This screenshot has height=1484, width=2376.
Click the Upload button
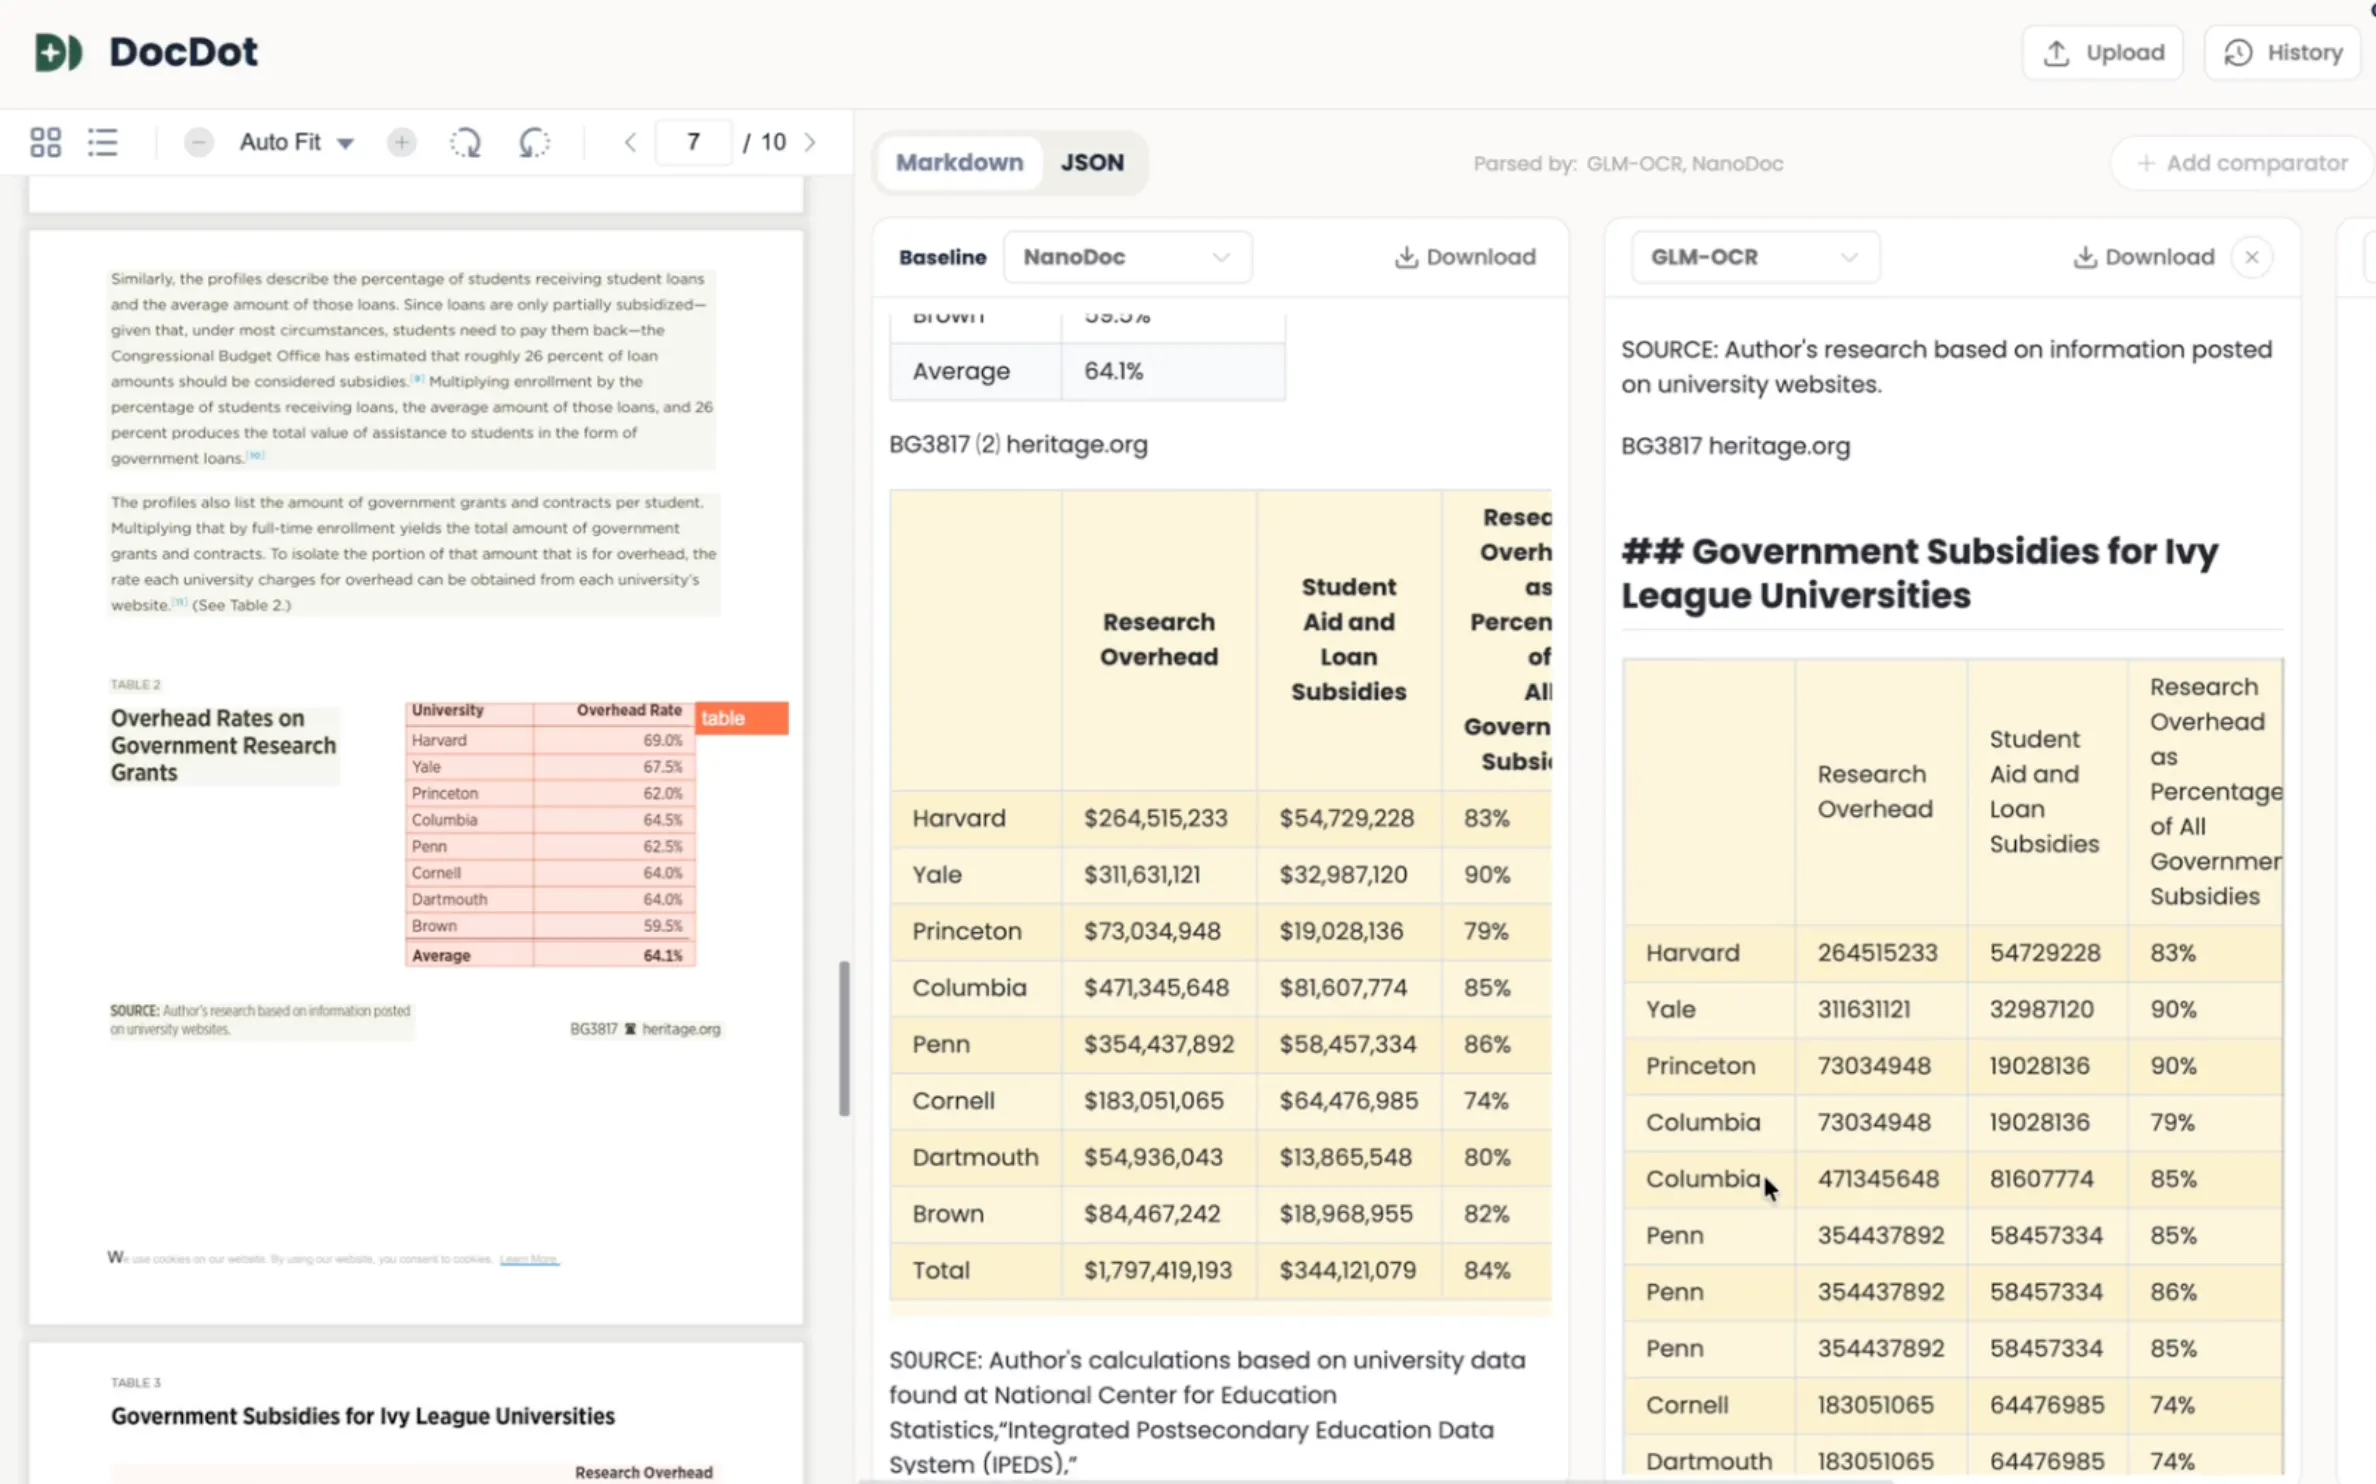point(2102,52)
